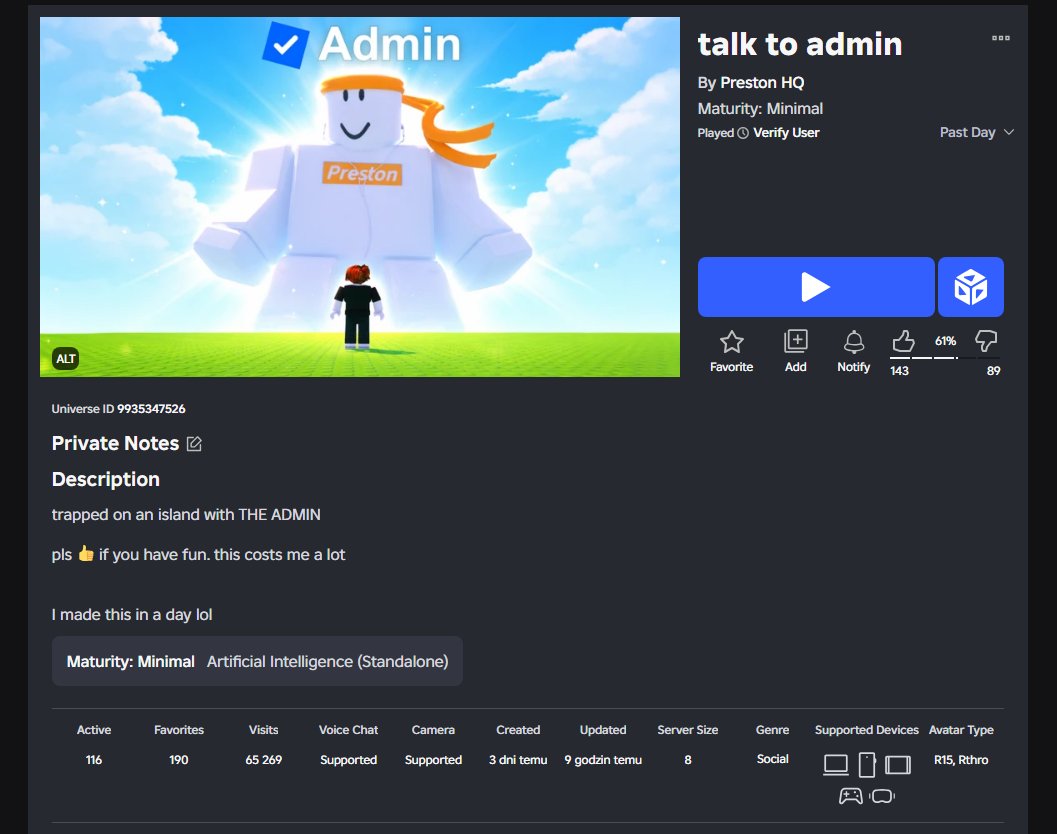Click the thumbs up like icon
This screenshot has width=1057, height=834.
coord(903,341)
